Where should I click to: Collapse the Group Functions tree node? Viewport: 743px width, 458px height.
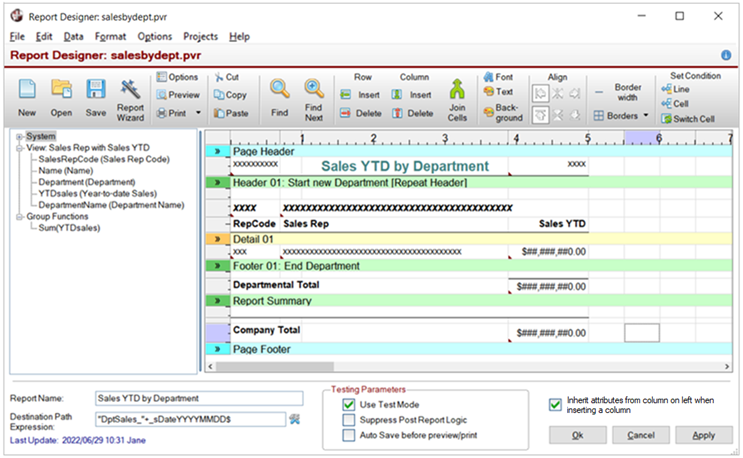18,216
